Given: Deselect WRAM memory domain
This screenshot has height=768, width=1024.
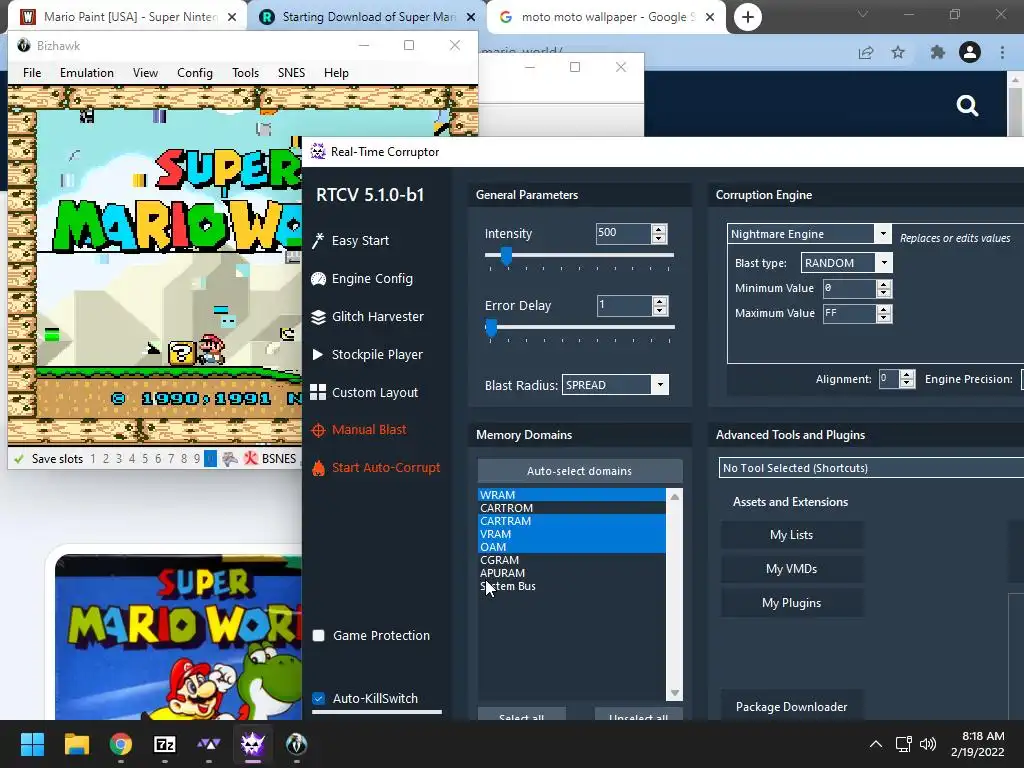Looking at the screenshot, I should tap(571, 495).
